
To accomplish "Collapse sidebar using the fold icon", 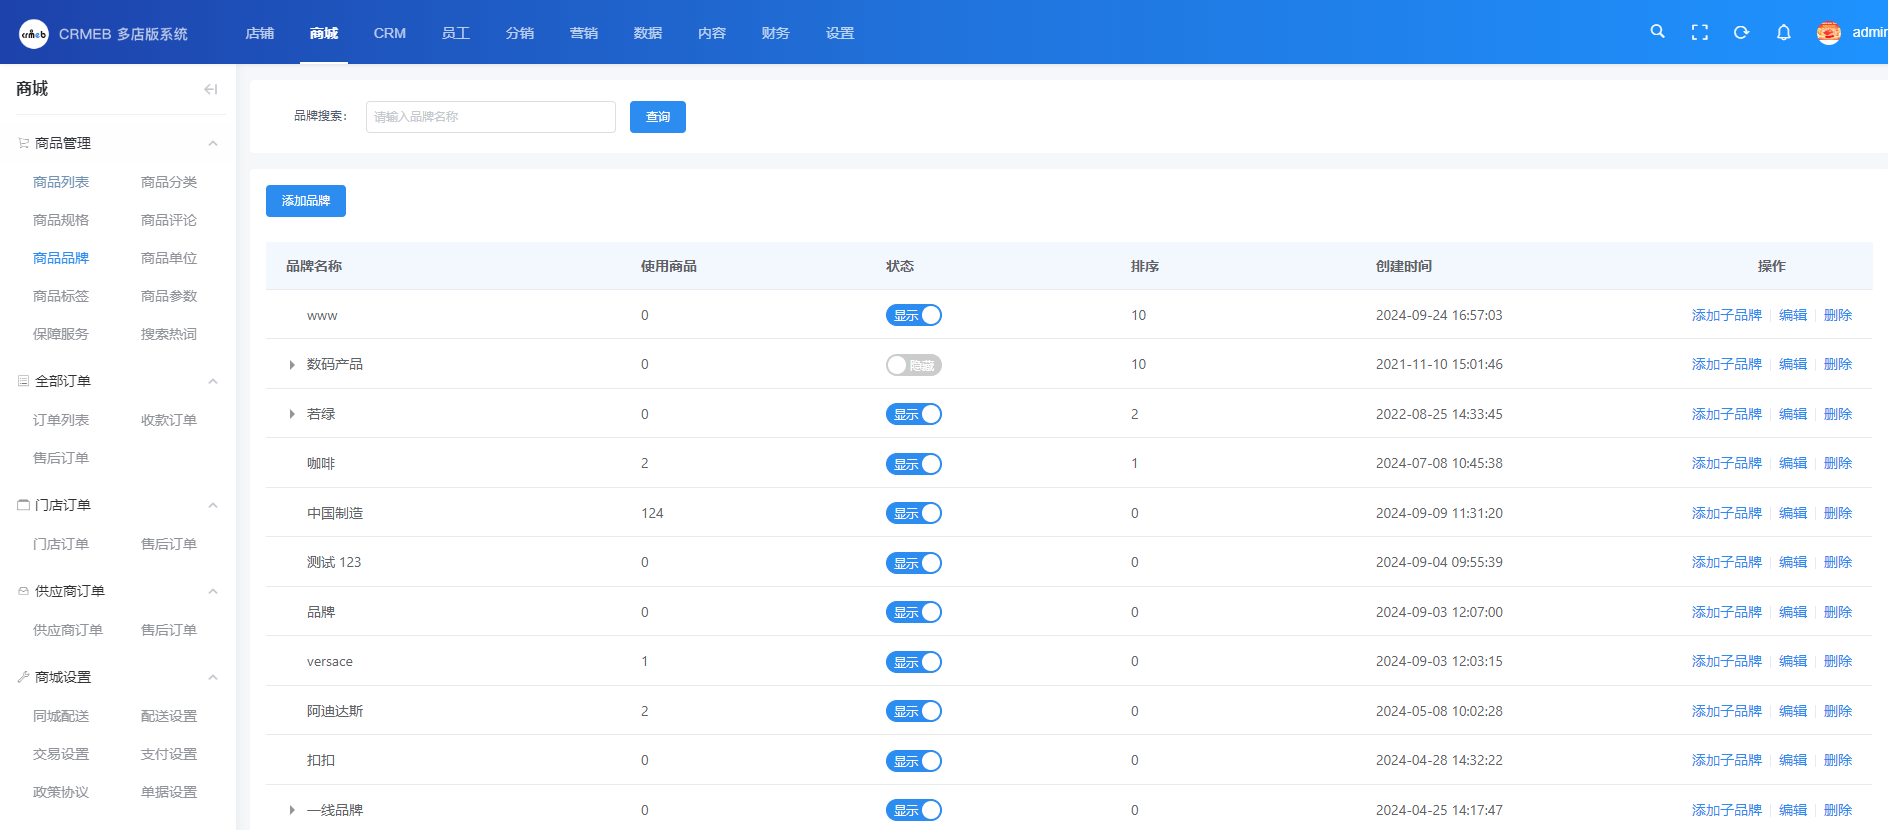I will click(210, 89).
